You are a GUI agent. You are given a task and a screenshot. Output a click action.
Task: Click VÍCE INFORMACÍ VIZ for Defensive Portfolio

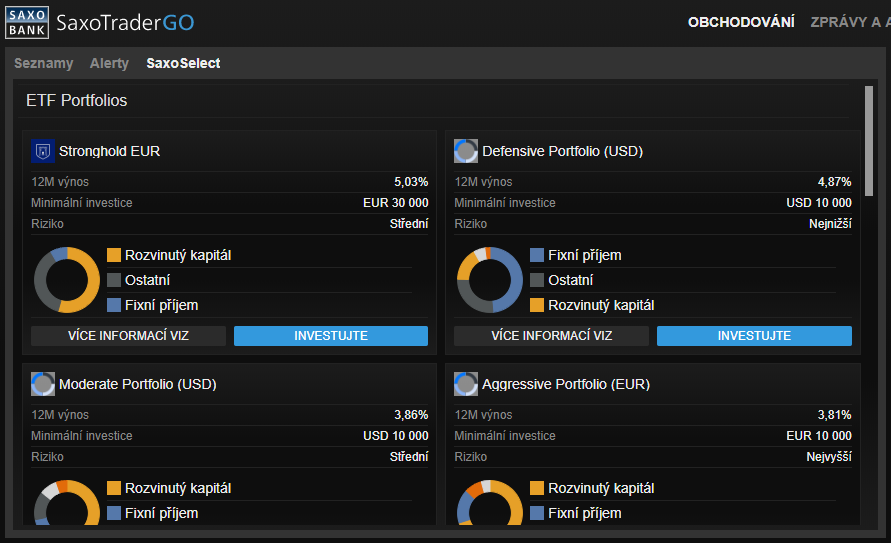551,336
